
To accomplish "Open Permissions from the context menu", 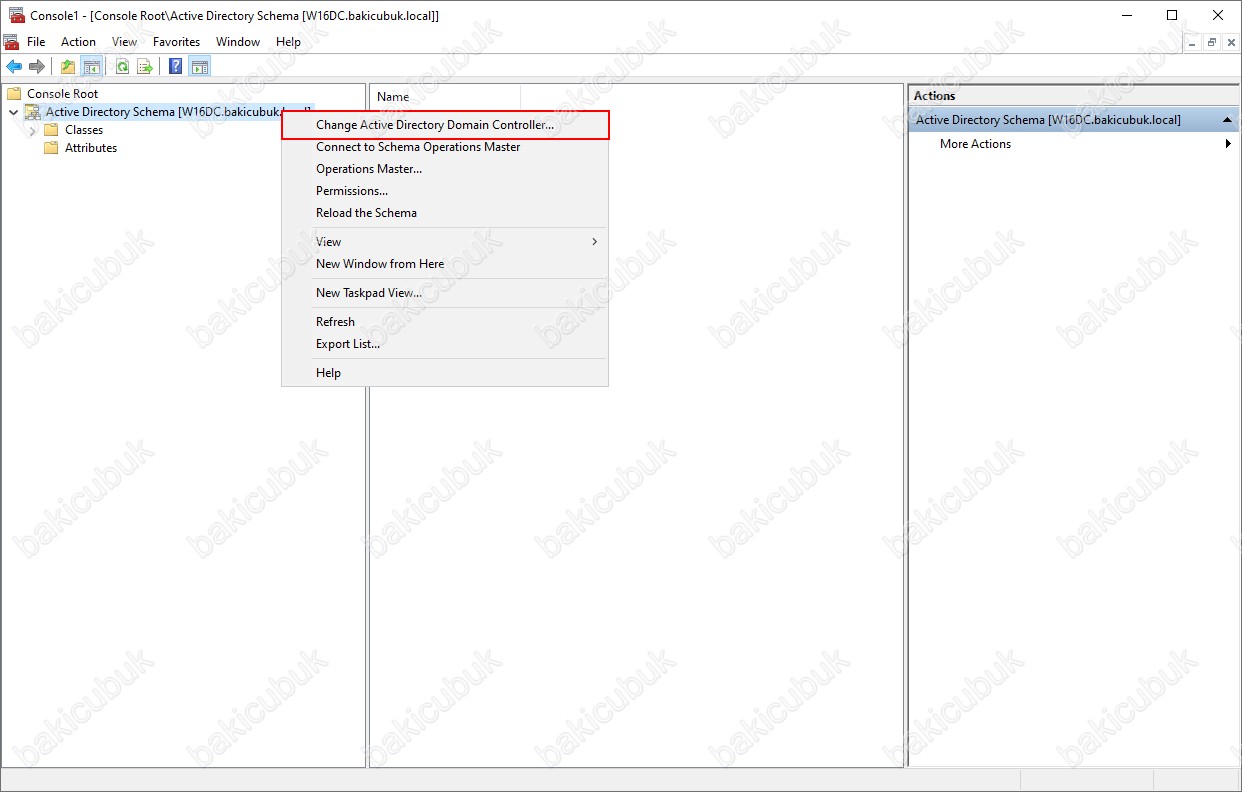I will (445, 191).
